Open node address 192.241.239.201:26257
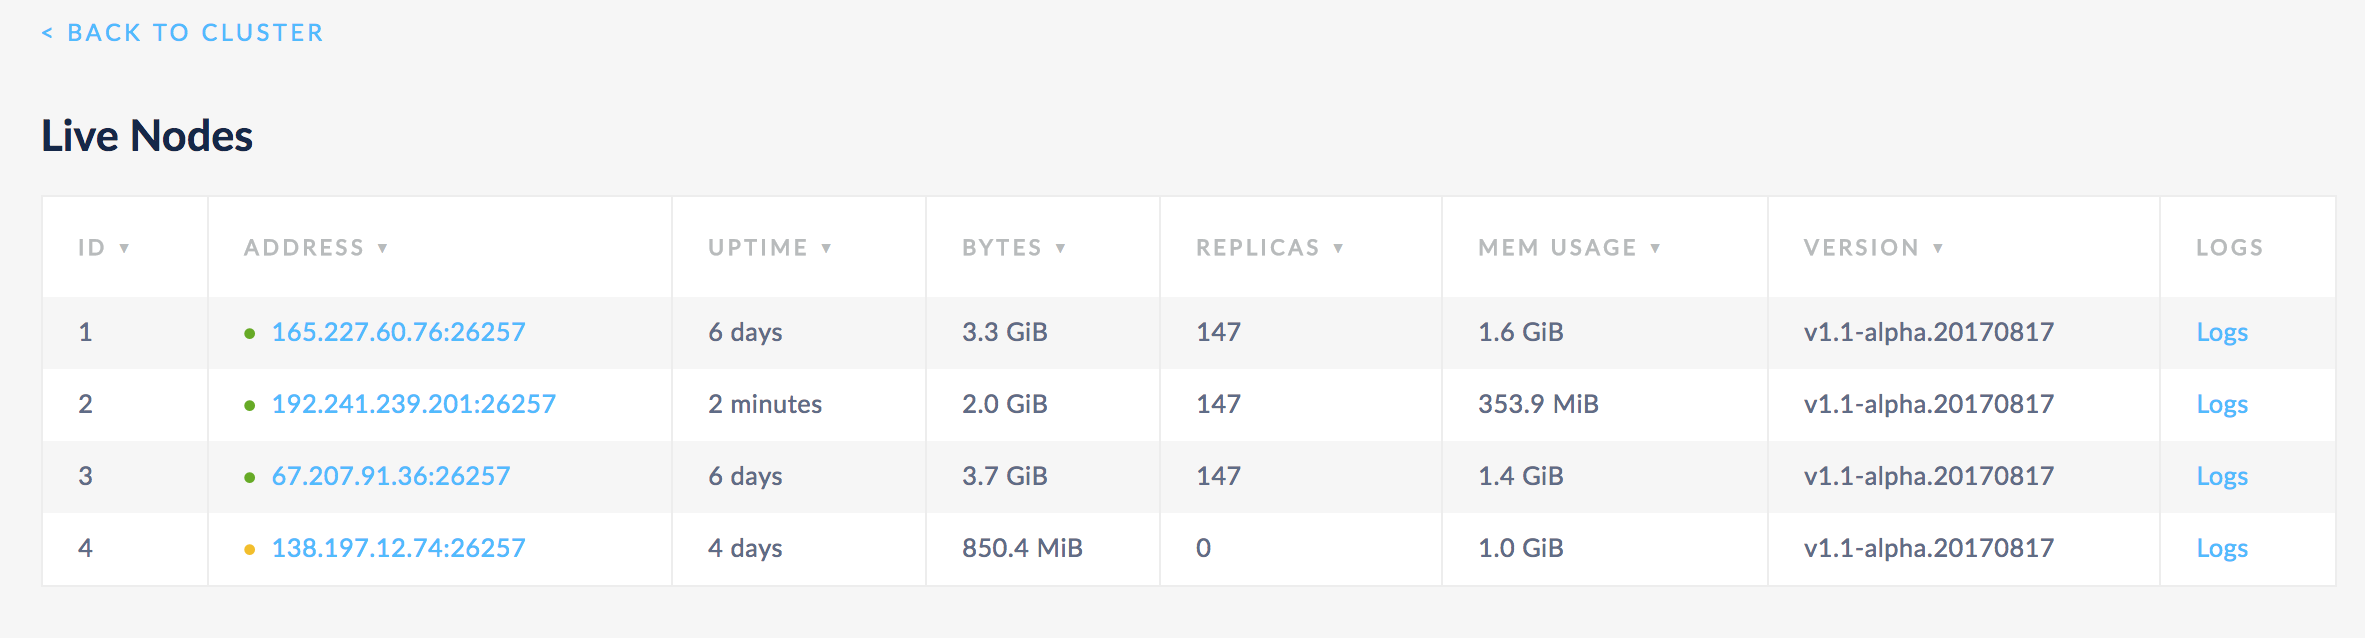2365x638 pixels. point(413,404)
